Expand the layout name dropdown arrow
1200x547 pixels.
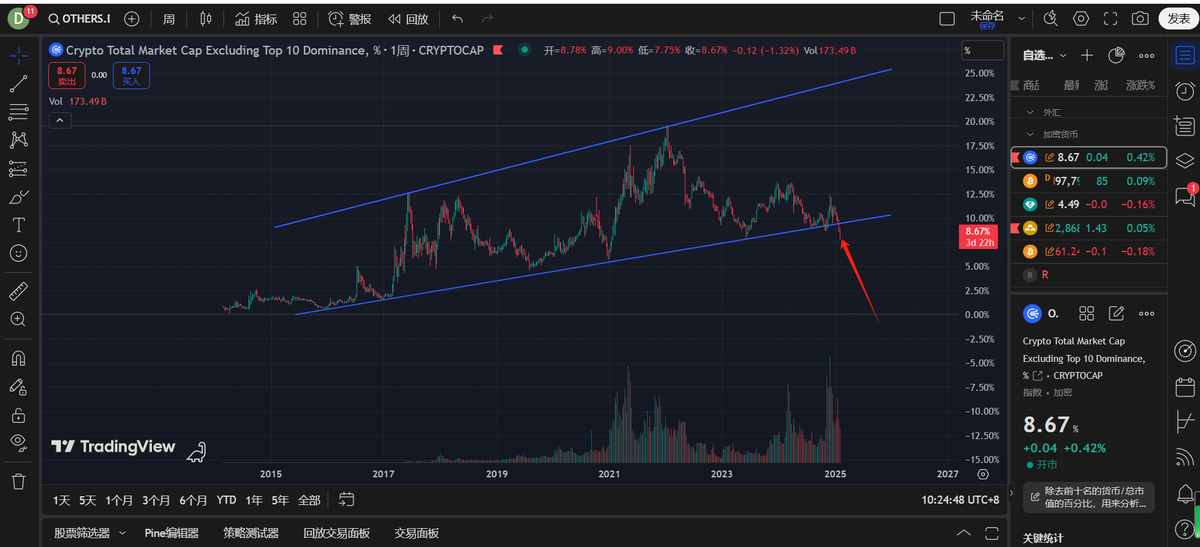(x=1021, y=19)
